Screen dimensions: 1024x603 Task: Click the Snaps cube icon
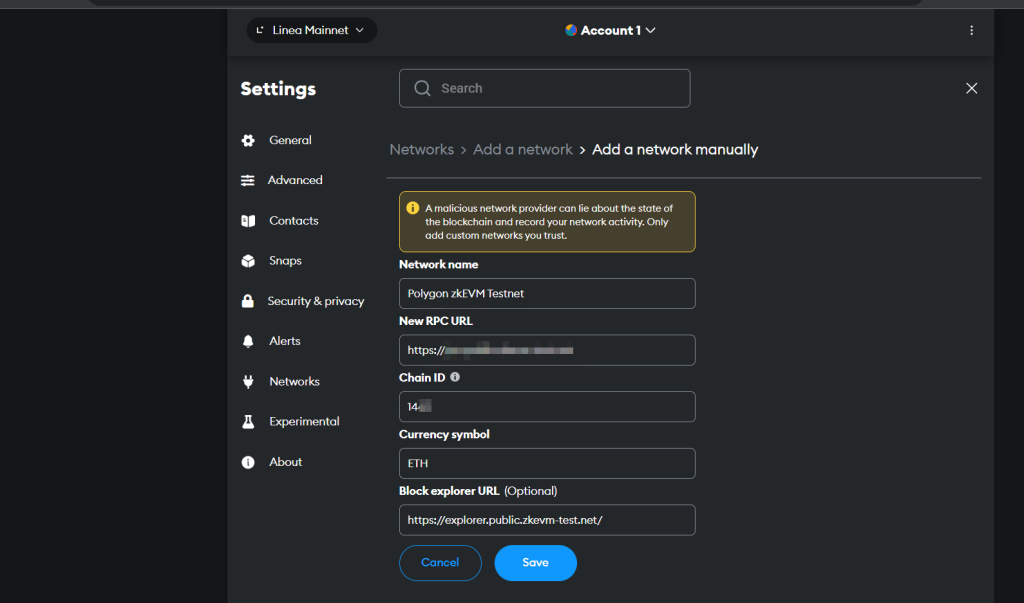point(248,261)
